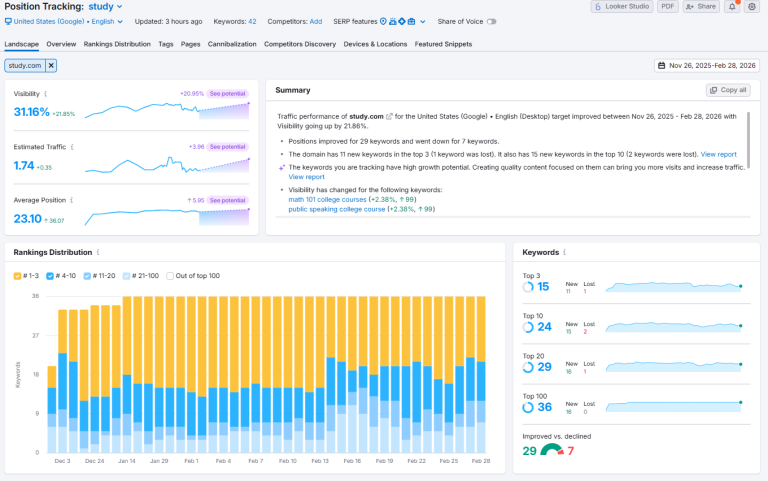Remove the study.com filter chip
Image resolution: width=768 pixels, height=481 pixels.
click(51, 65)
